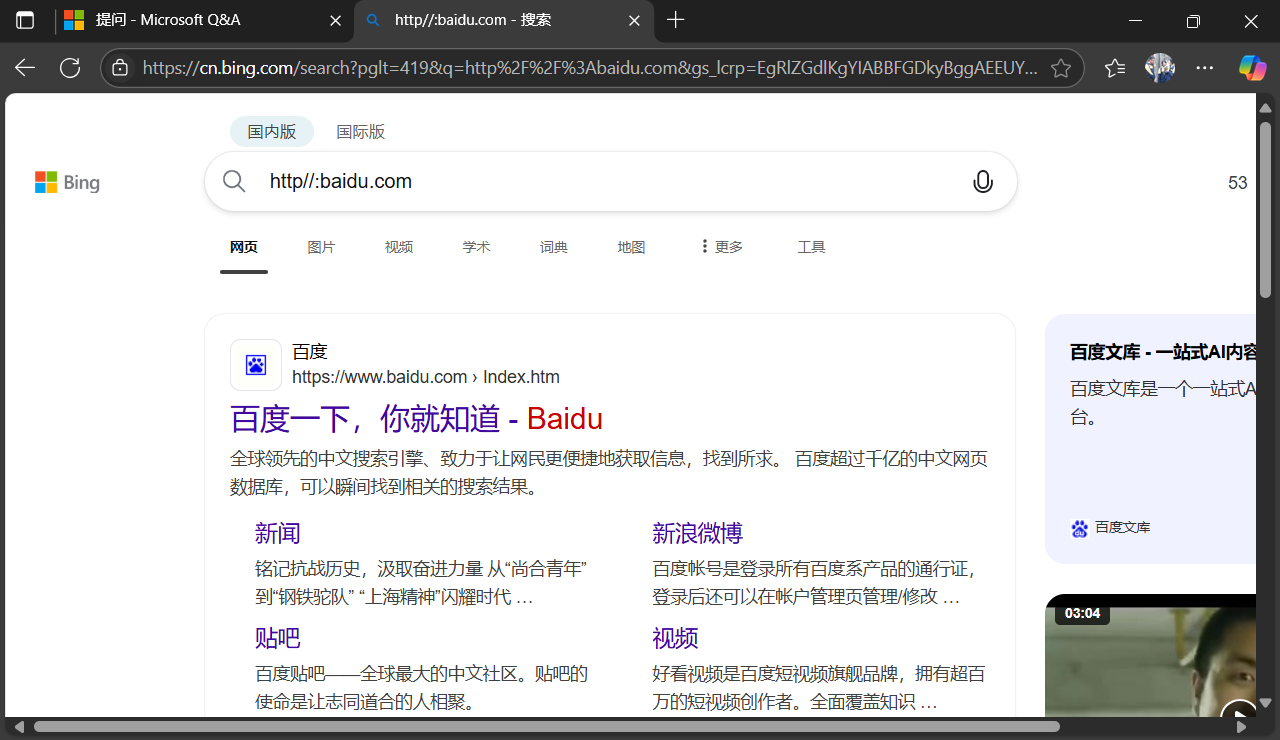Open the 百度一下，你就知道 result link

point(416,418)
